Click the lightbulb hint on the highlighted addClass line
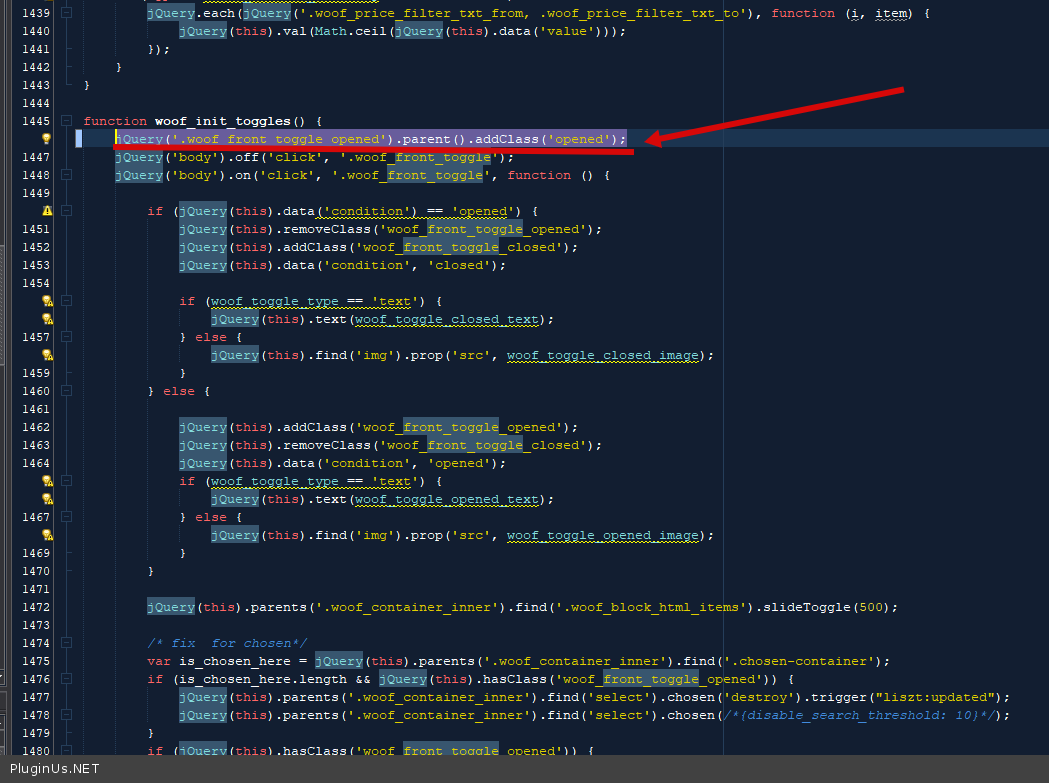This screenshot has width=1049, height=783. (46, 139)
